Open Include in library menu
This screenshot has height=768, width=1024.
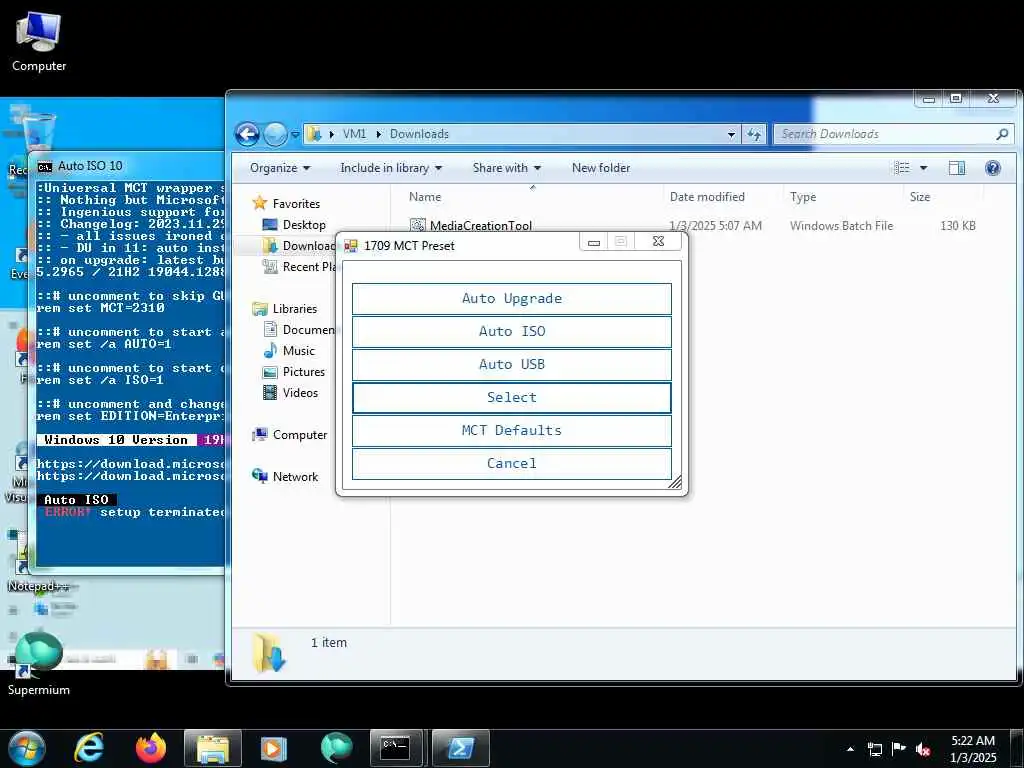pos(391,168)
